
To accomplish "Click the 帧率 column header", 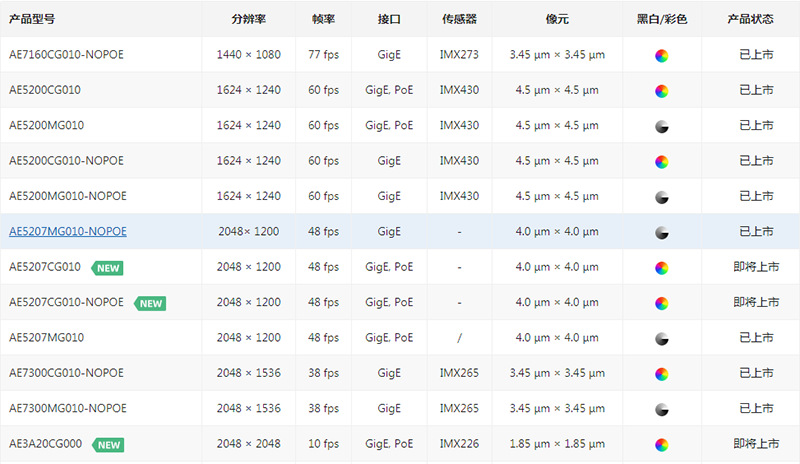I will tap(323, 19).
